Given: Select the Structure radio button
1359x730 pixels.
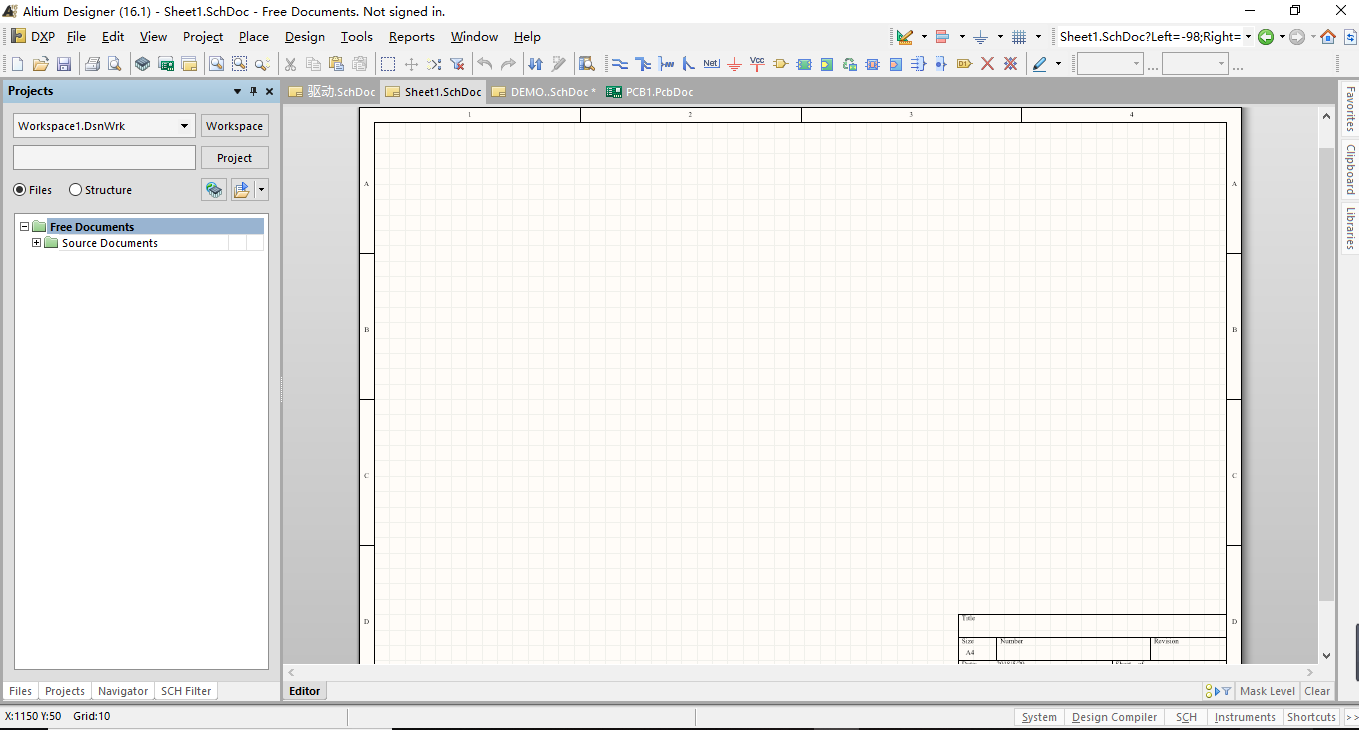Looking at the screenshot, I should click(x=76, y=190).
